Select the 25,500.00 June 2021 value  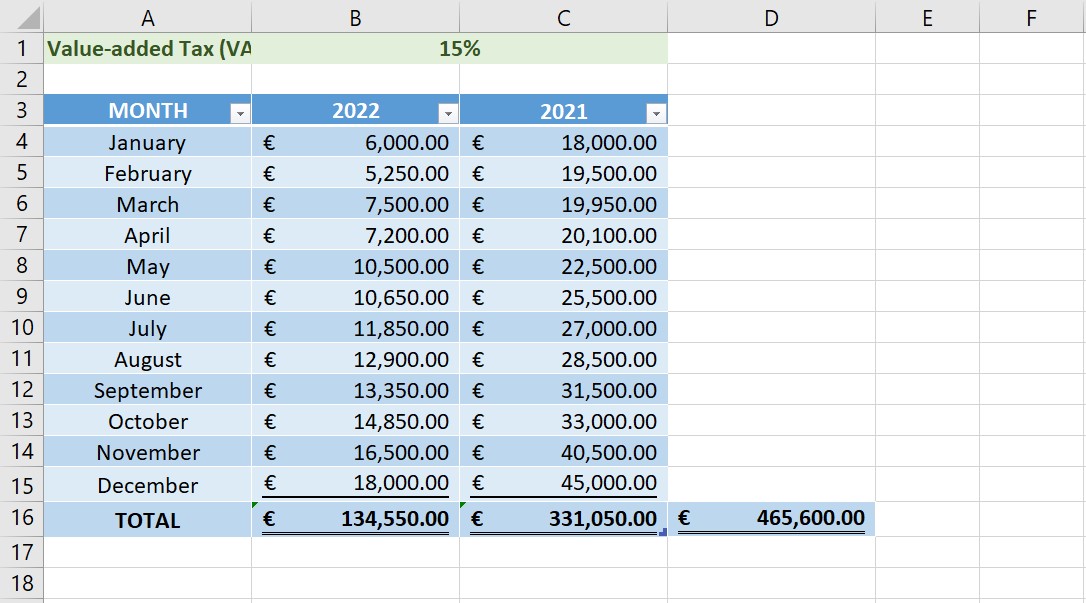(564, 296)
